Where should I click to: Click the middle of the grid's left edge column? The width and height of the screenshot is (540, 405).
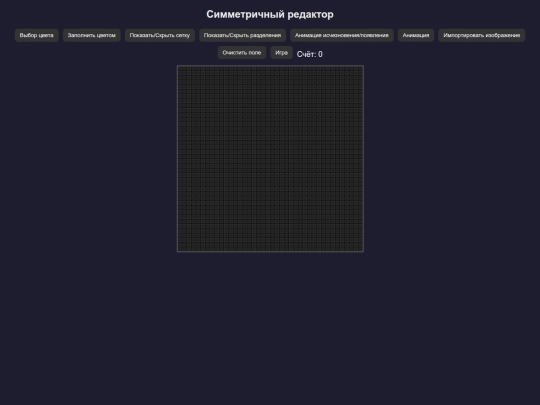179,160
